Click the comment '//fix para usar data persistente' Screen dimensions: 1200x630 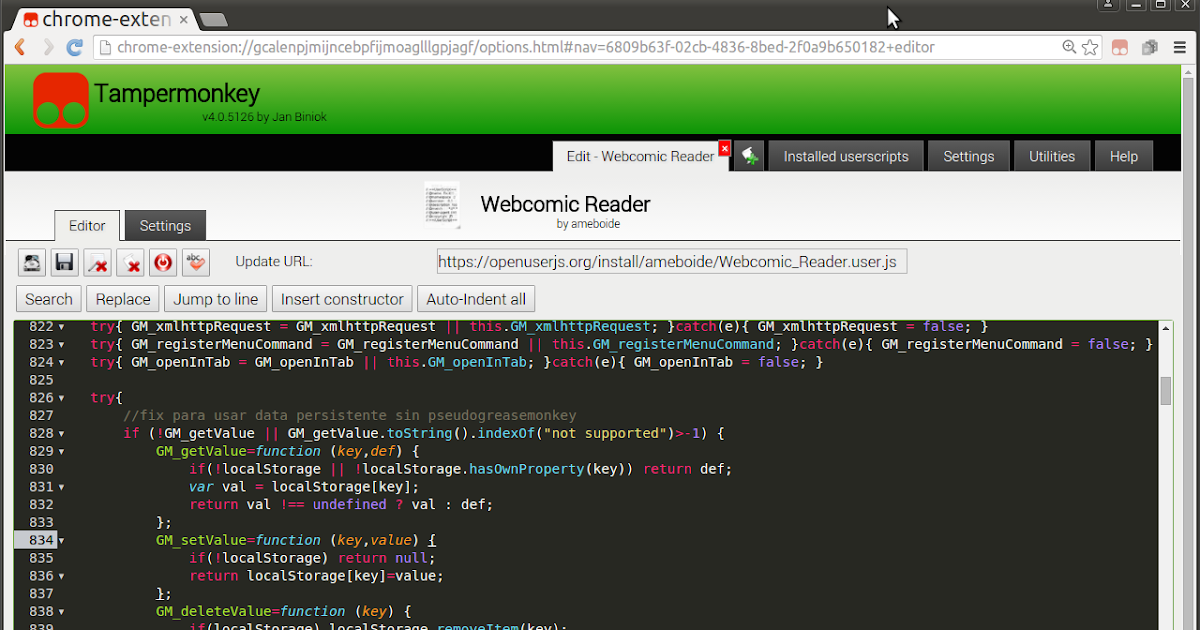(350, 416)
